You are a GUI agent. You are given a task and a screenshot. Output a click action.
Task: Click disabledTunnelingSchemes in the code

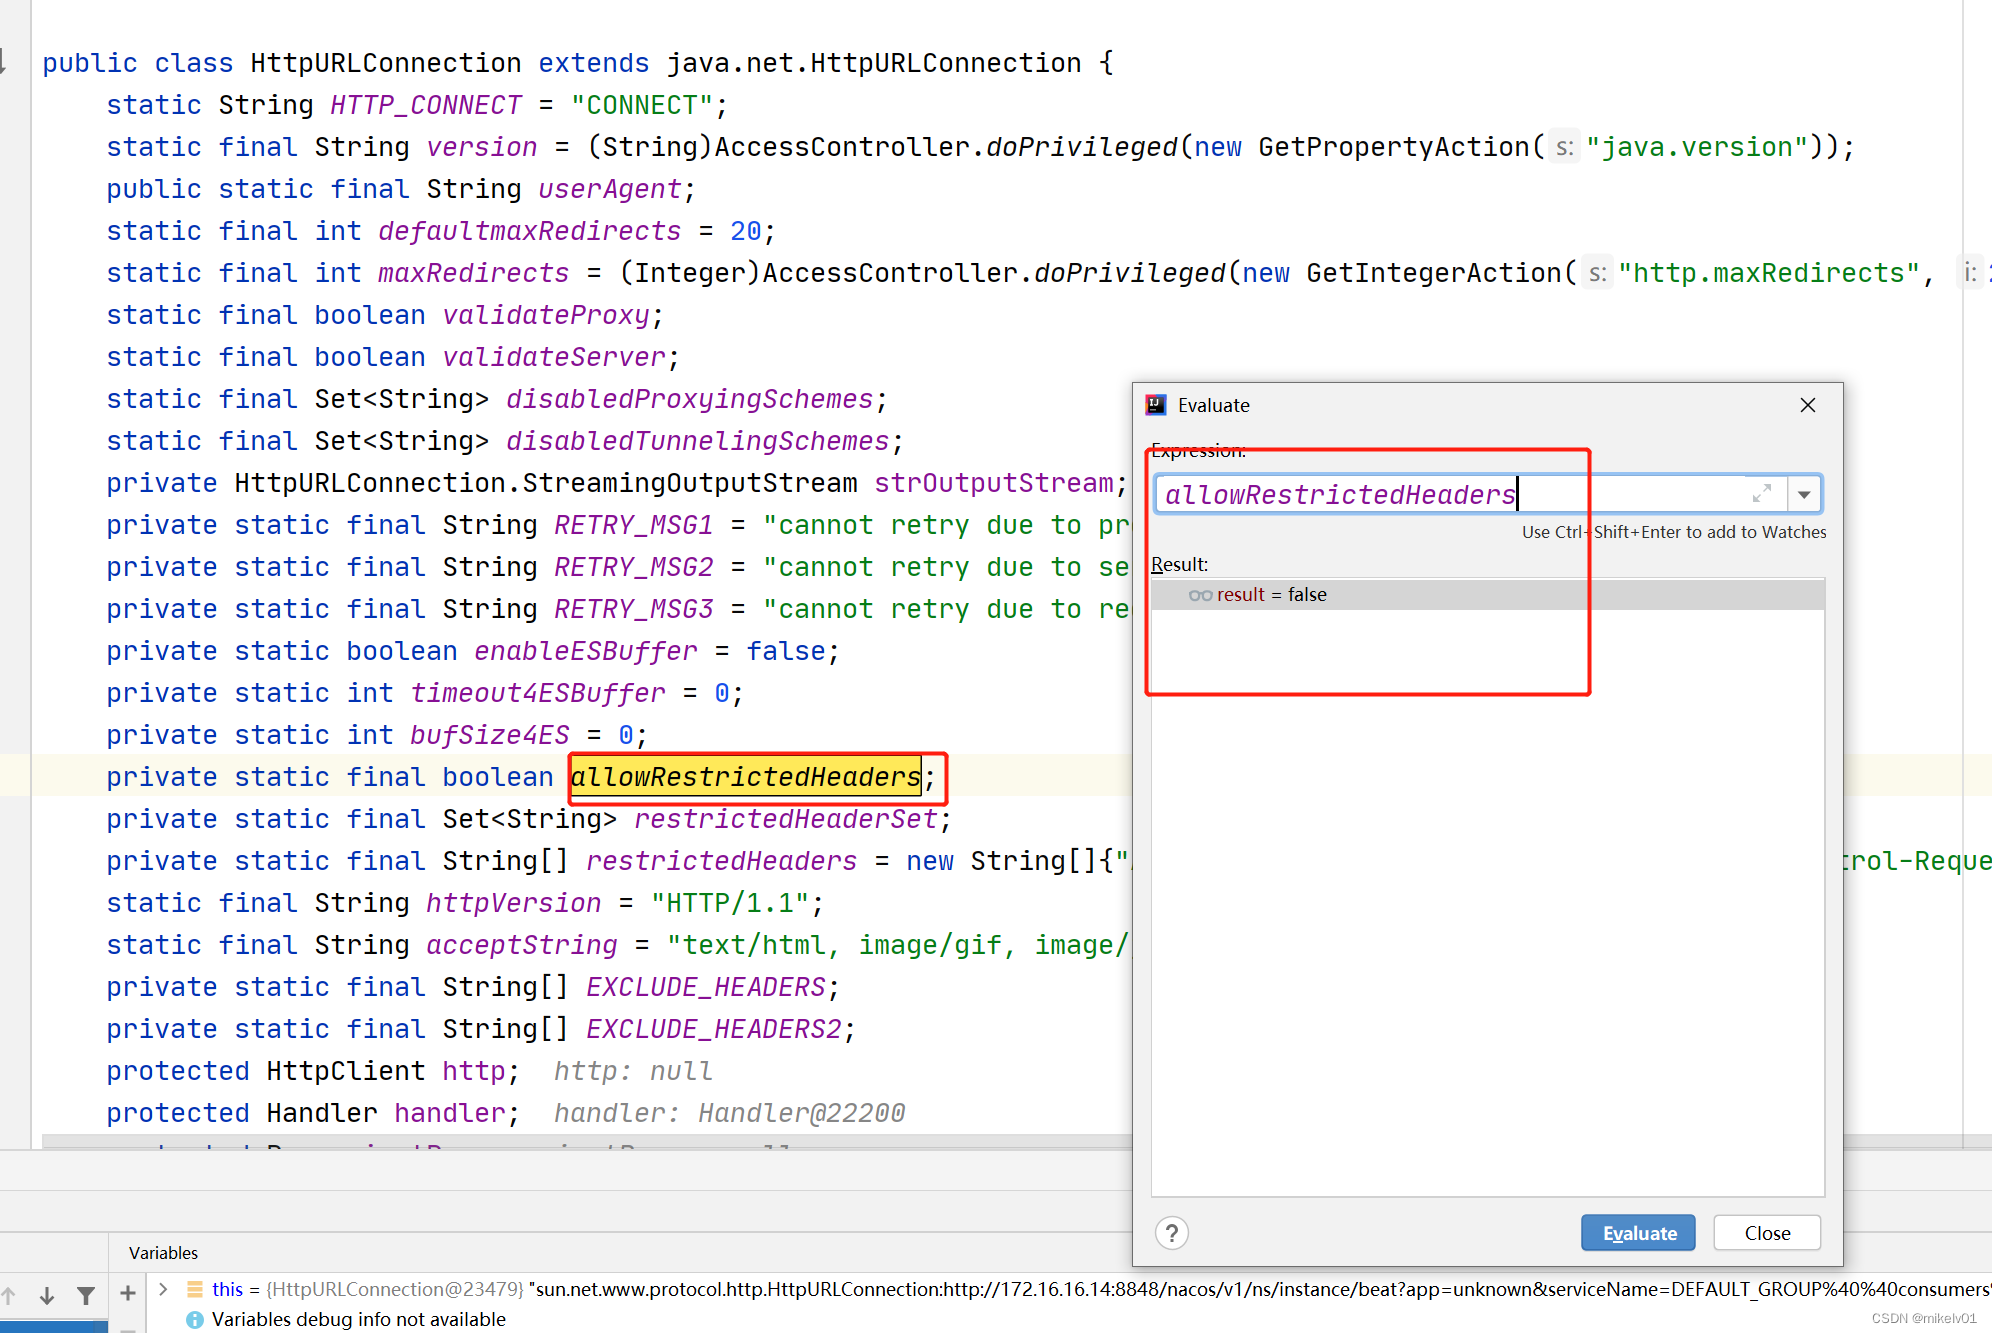pyautogui.click(x=698, y=441)
